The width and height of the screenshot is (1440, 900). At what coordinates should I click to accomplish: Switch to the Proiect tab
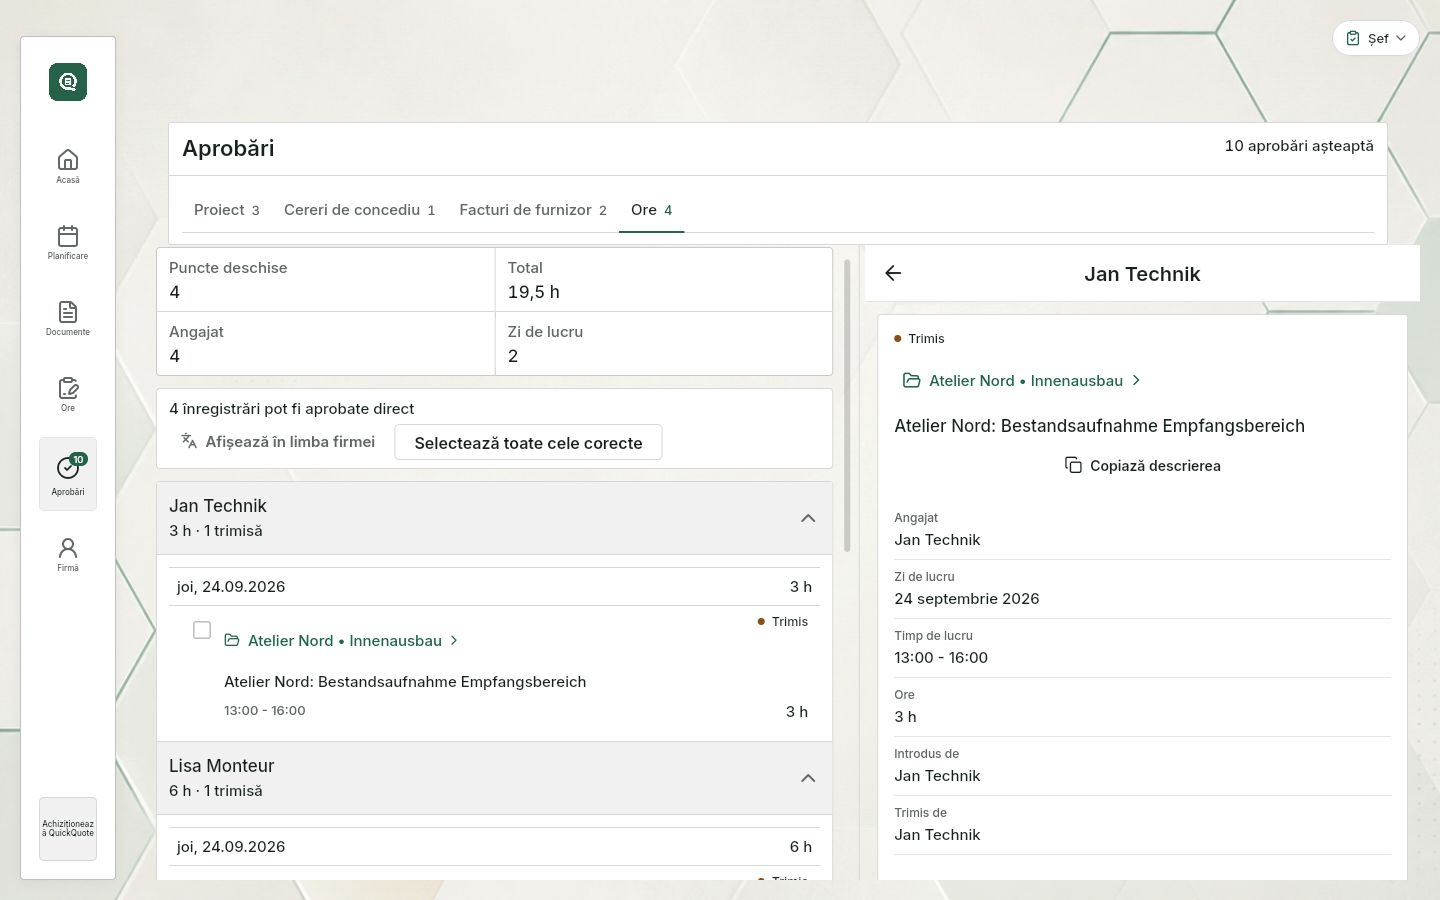pos(227,210)
